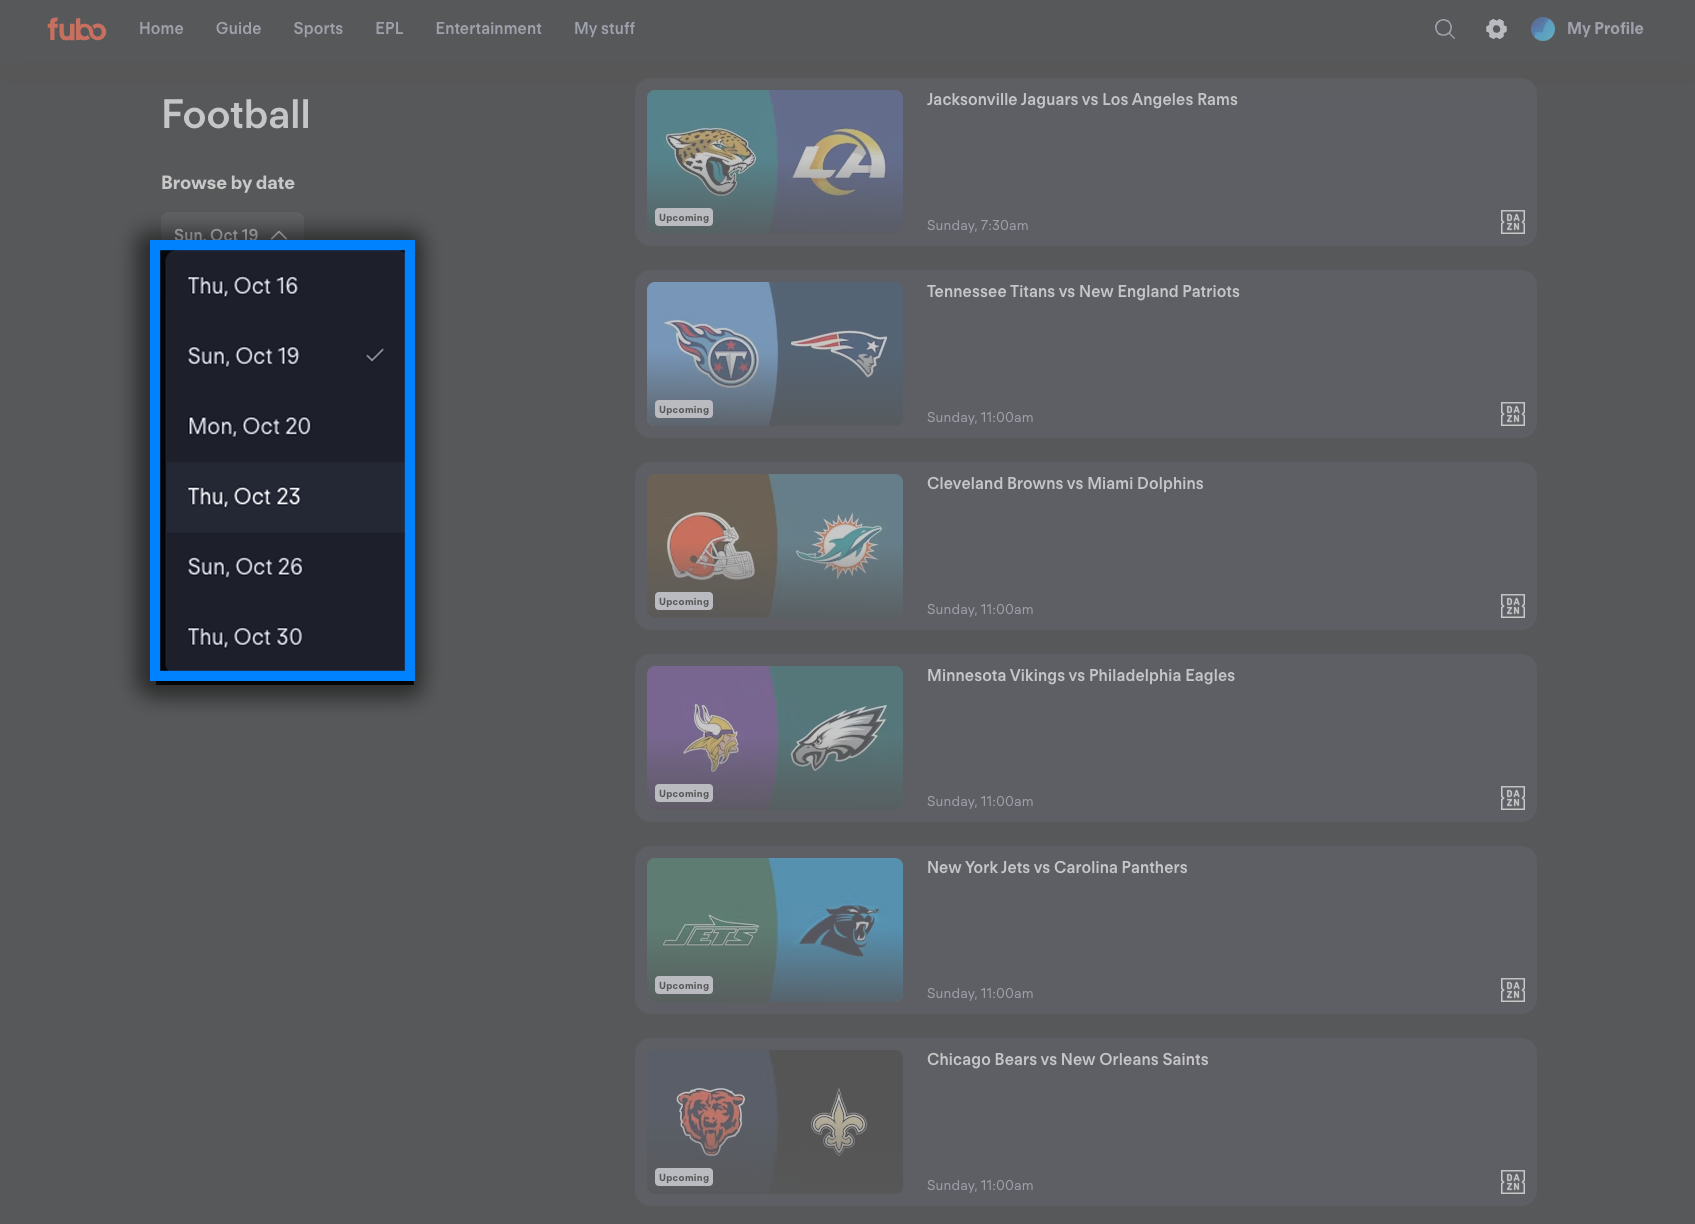Screen dimensions: 1695x1224
Task: Click title Jacksonville Jaguars vs Los Angeles Rams
Action: pos(1082,100)
